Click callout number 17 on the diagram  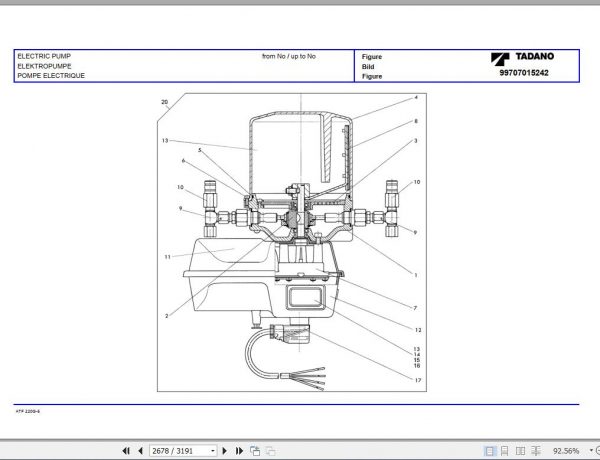pyautogui.click(x=418, y=380)
